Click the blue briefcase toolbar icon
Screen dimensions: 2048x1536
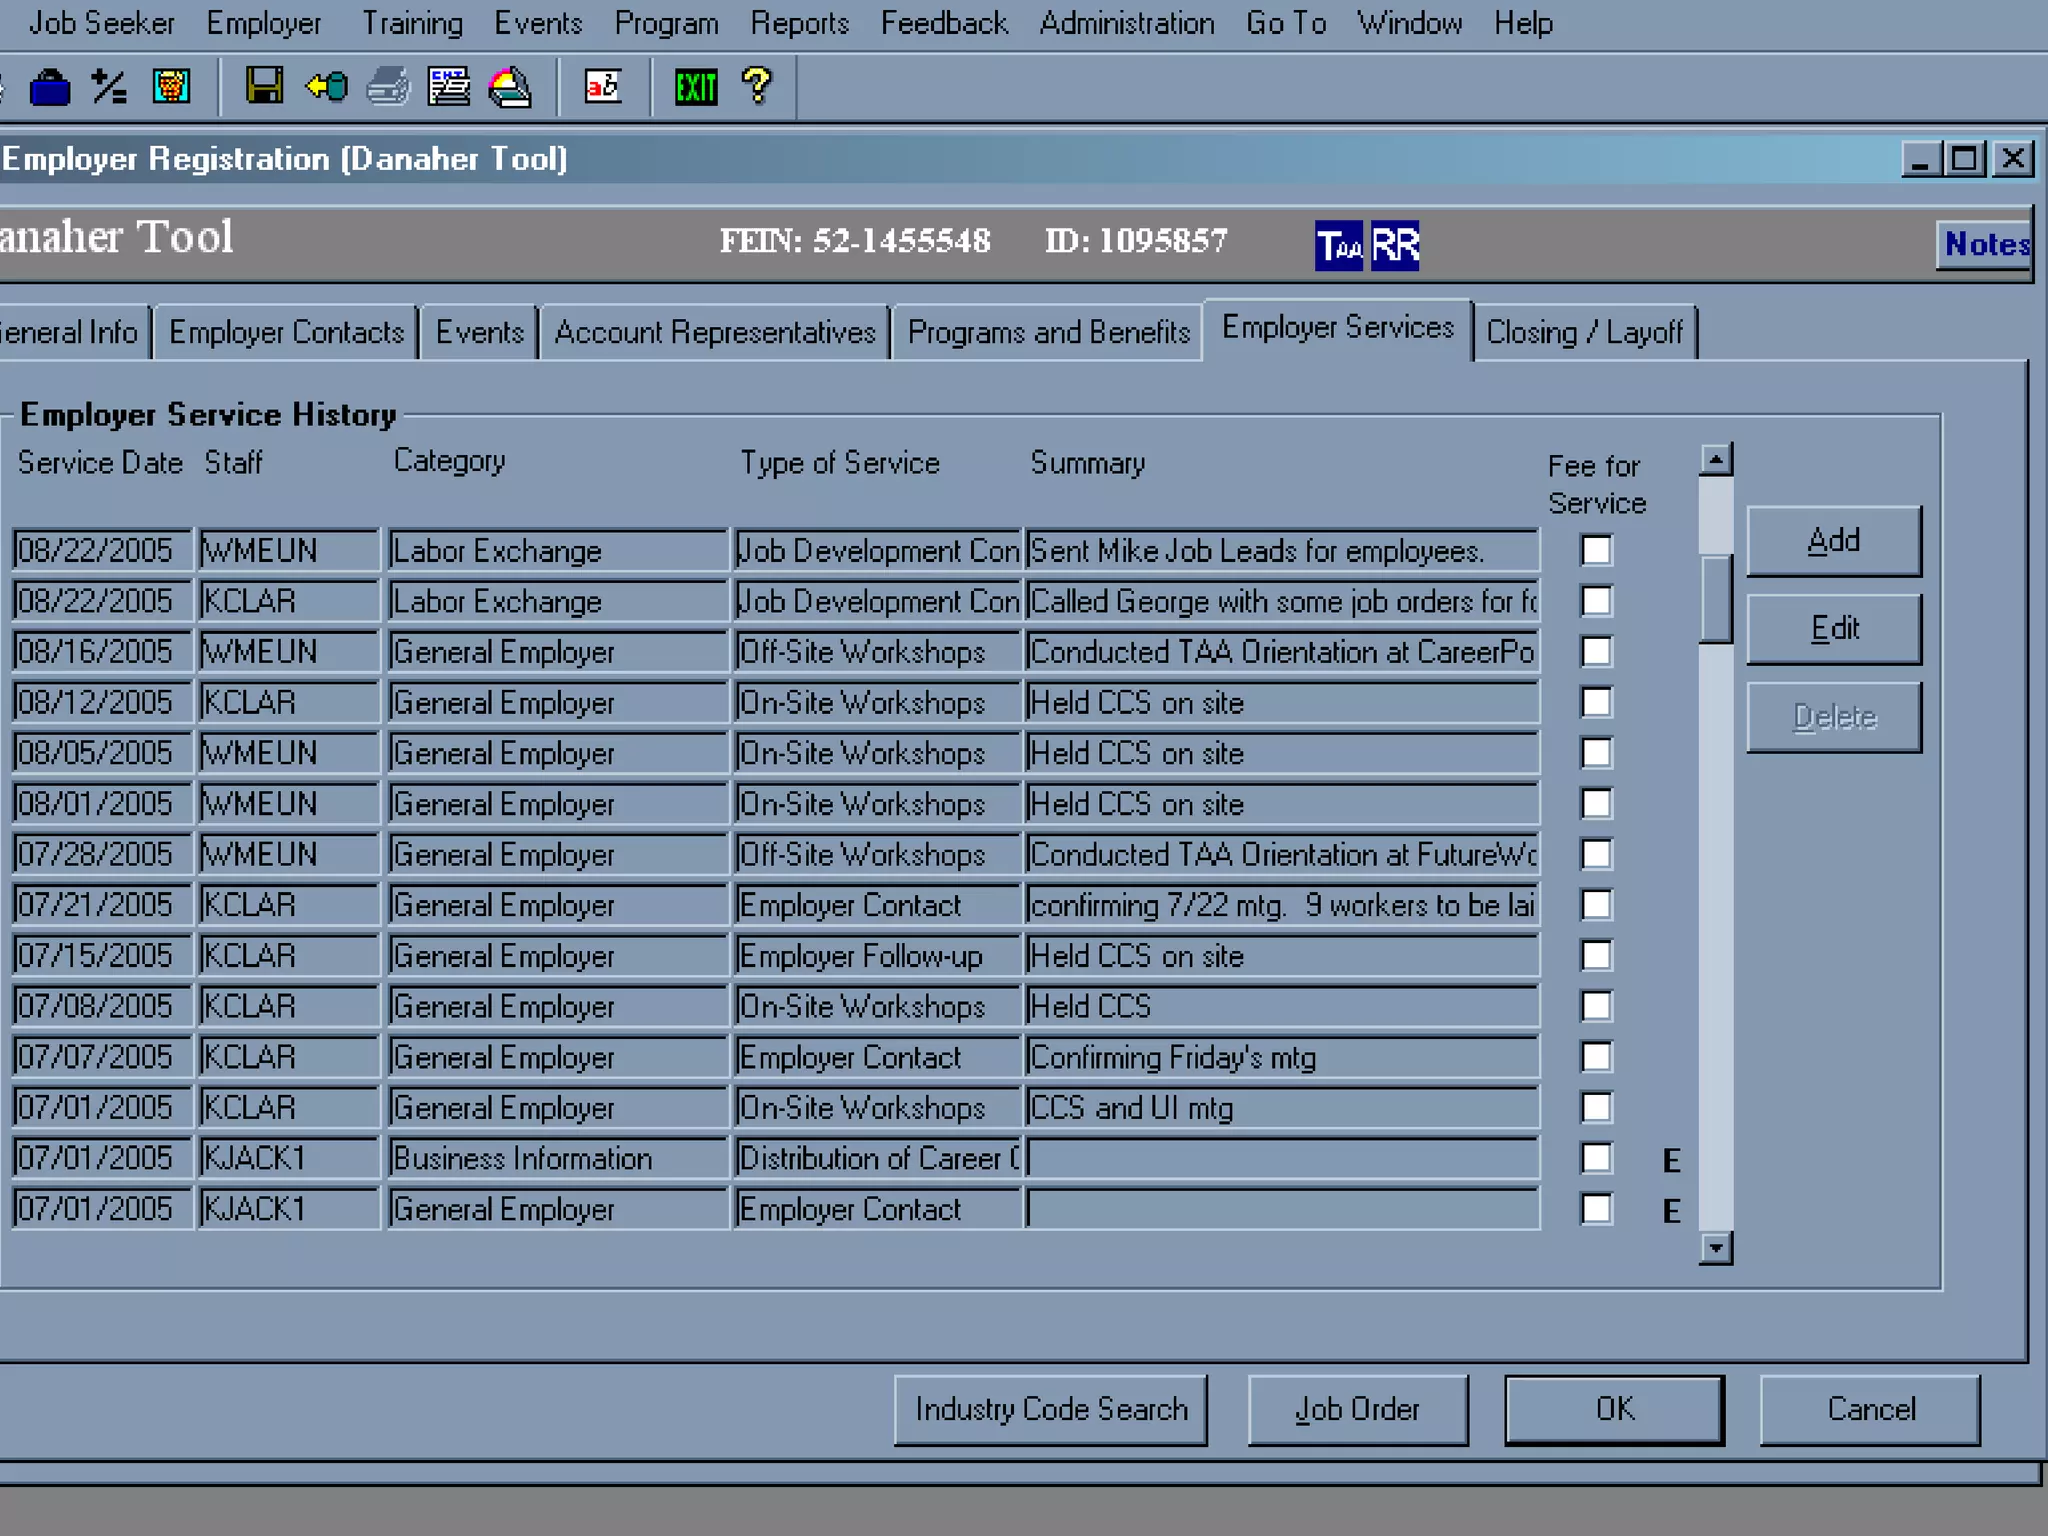pyautogui.click(x=49, y=88)
